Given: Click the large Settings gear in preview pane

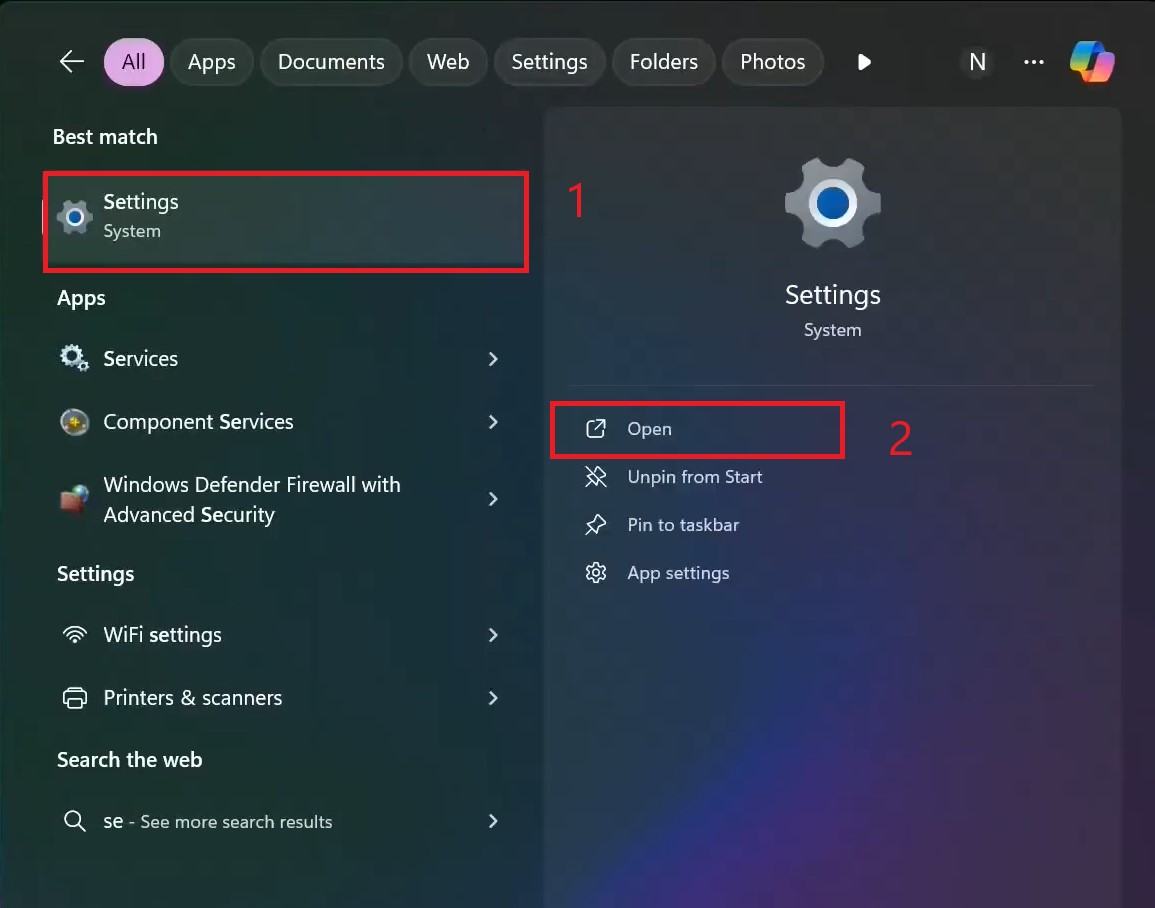Looking at the screenshot, I should point(832,203).
